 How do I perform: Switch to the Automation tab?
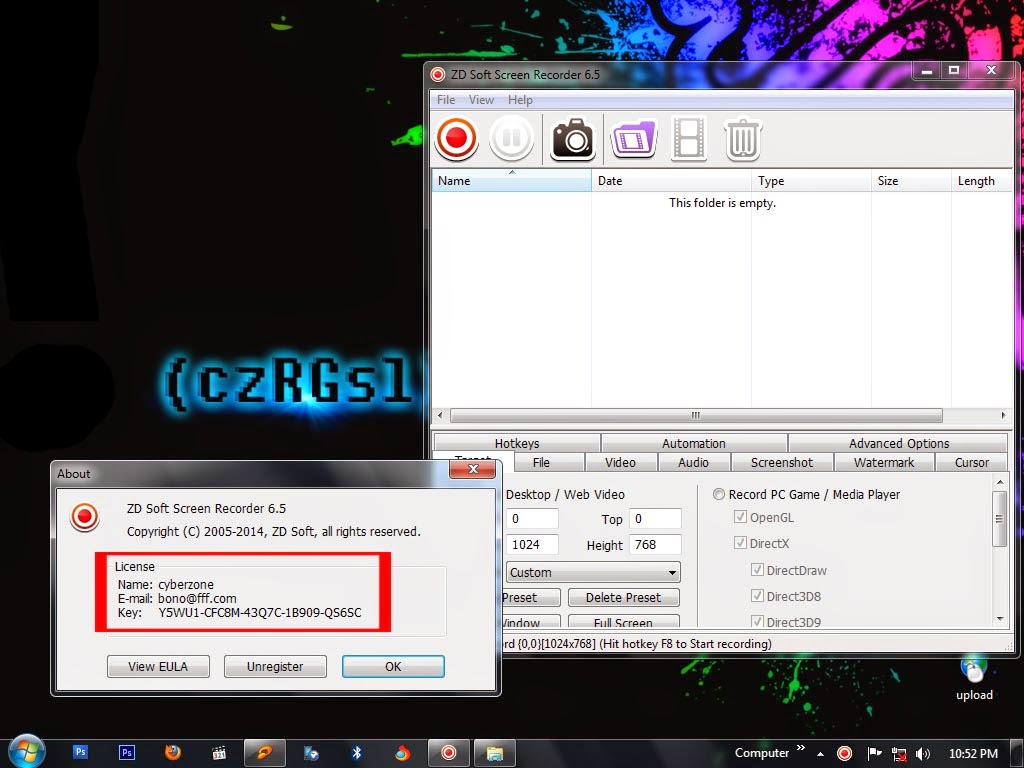coord(694,443)
